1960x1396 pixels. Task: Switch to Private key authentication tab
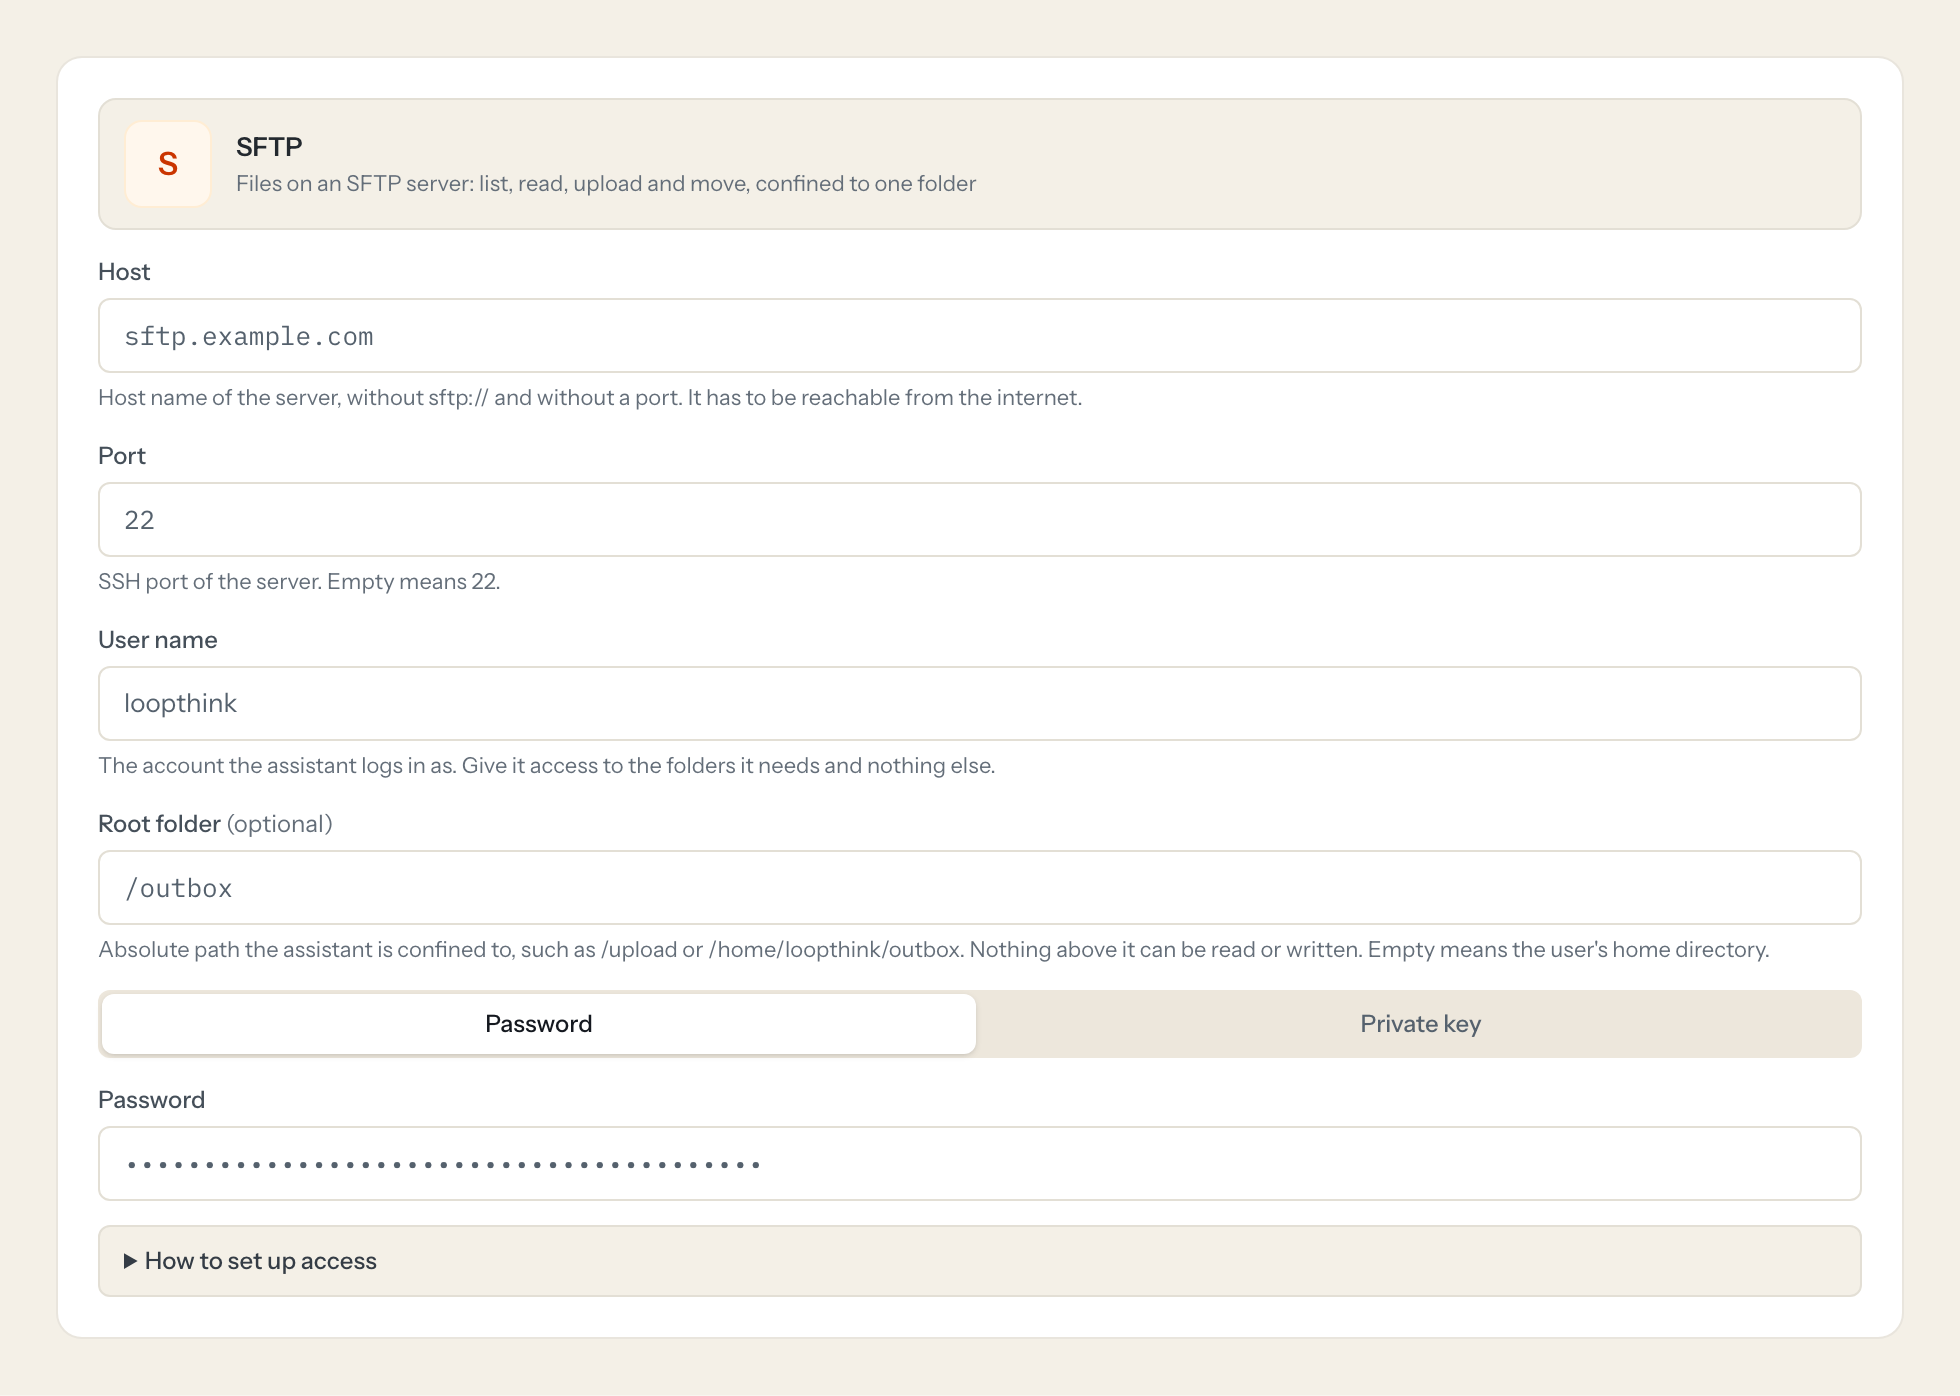1420,1024
